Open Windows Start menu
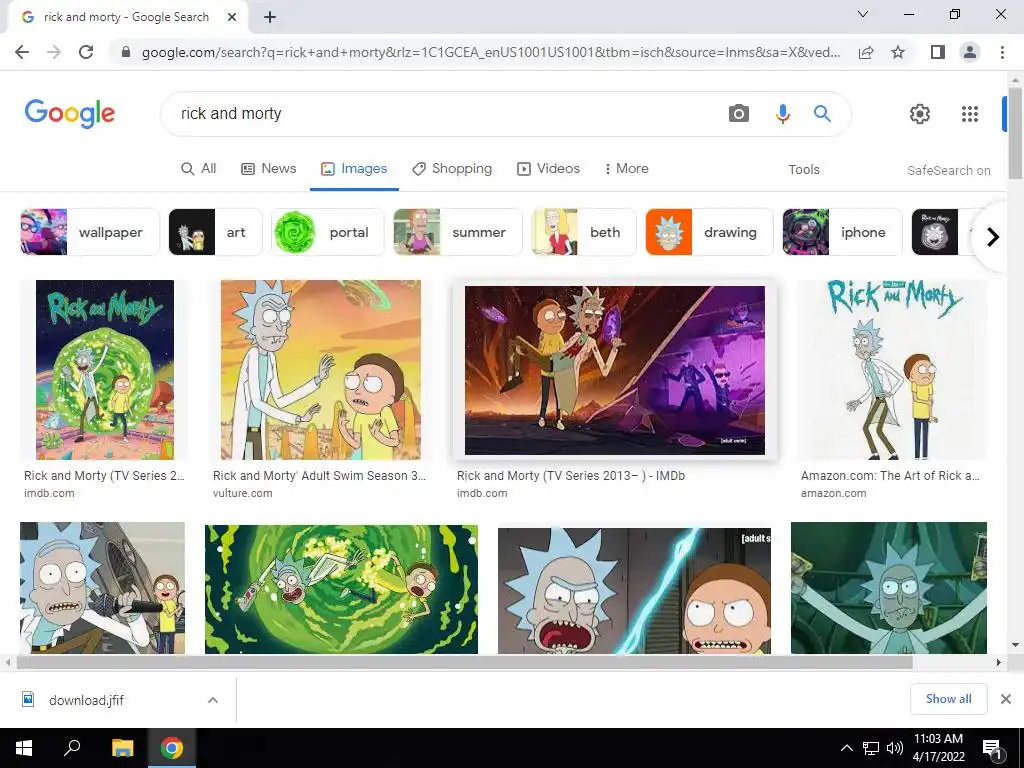This screenshot has width=1024, height=768. [x=24, y=748]
